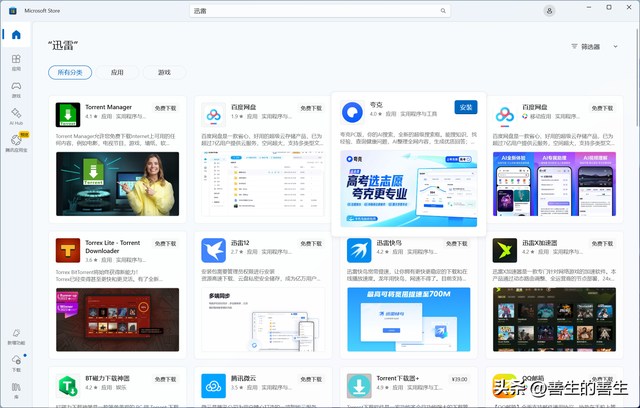
Task: Click the title text 腾讯微云
Action: (x=243, y=378)
